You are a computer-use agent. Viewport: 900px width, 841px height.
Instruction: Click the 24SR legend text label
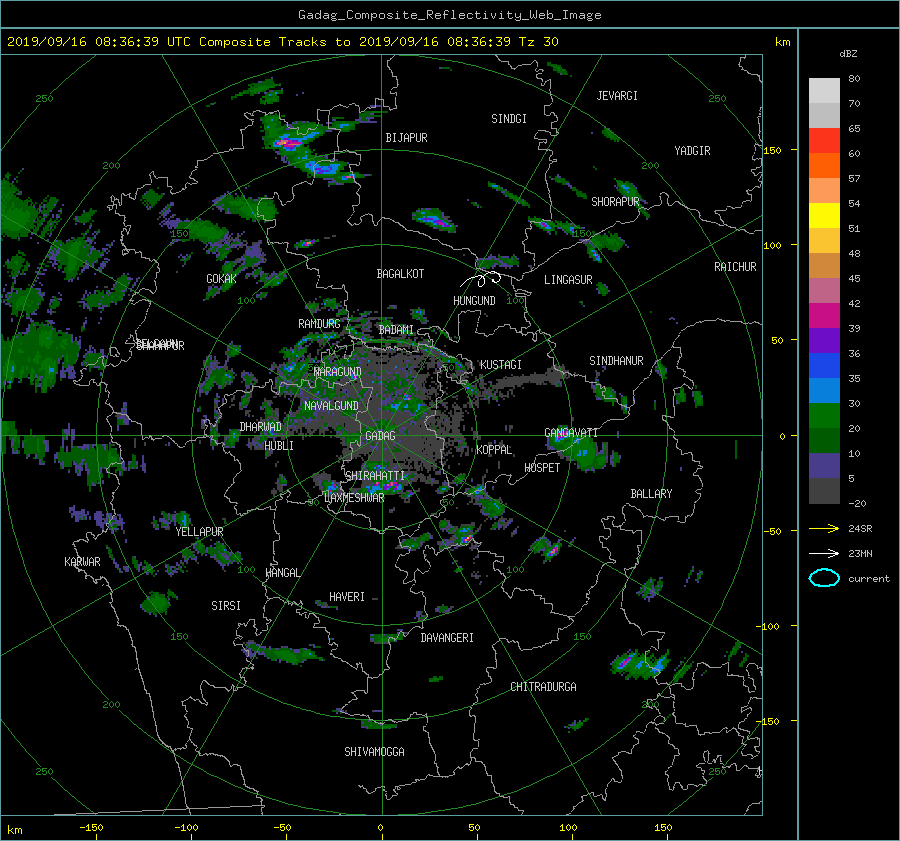[x=860, y=529]
